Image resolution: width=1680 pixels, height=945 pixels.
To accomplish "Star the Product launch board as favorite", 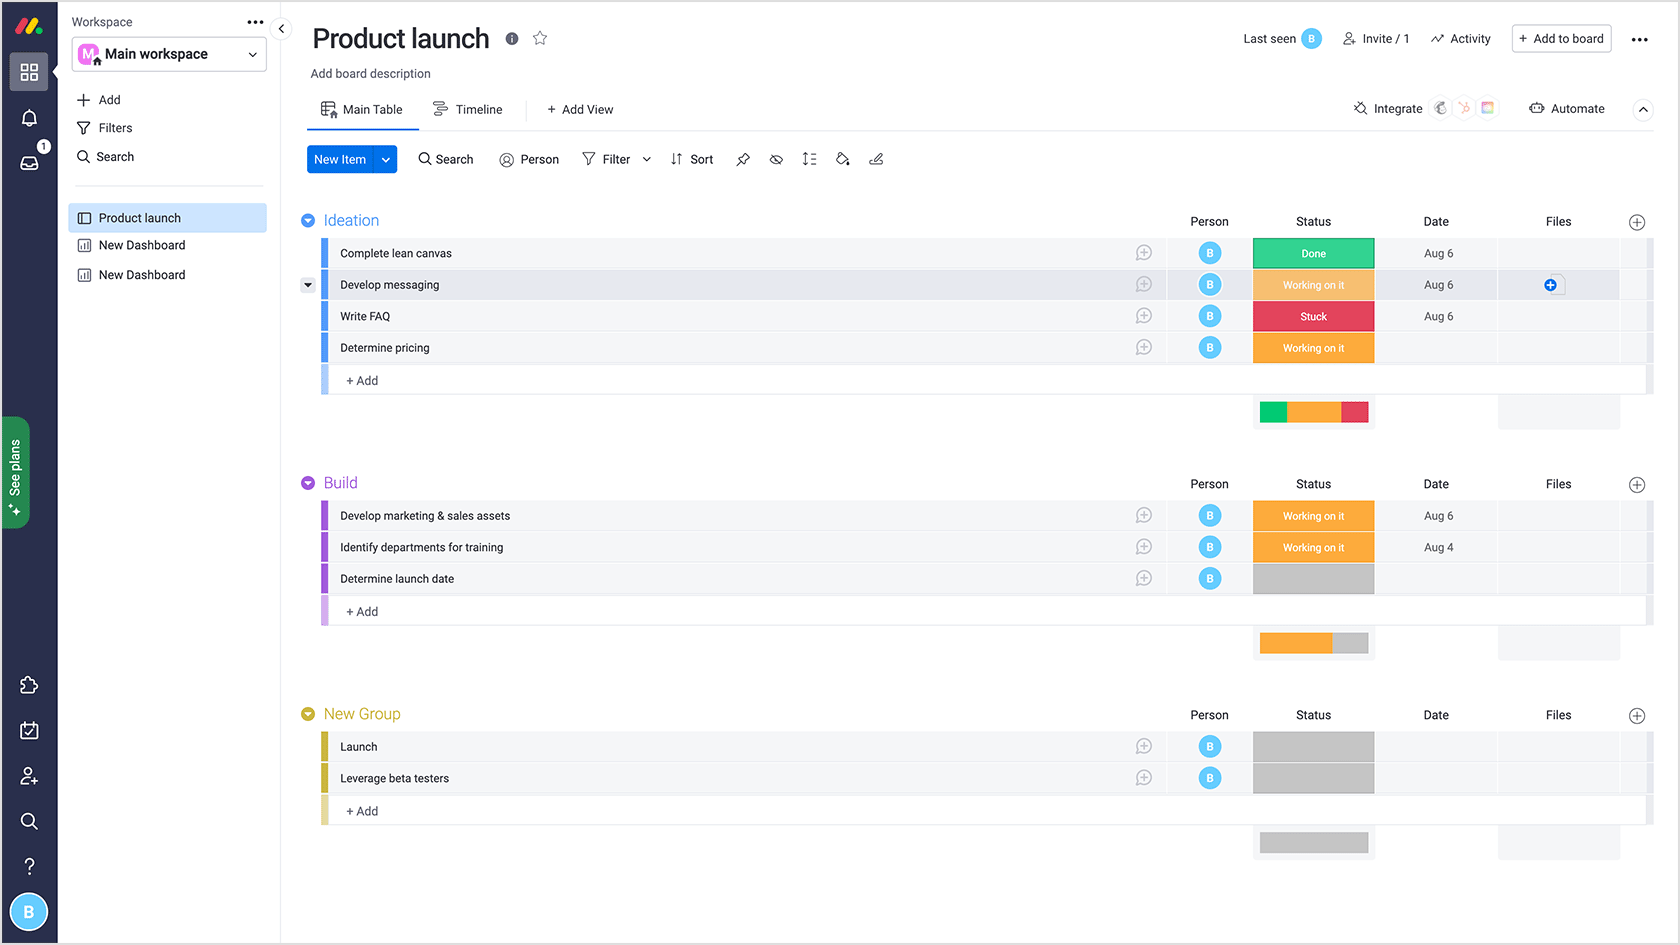I will (540, 38).
